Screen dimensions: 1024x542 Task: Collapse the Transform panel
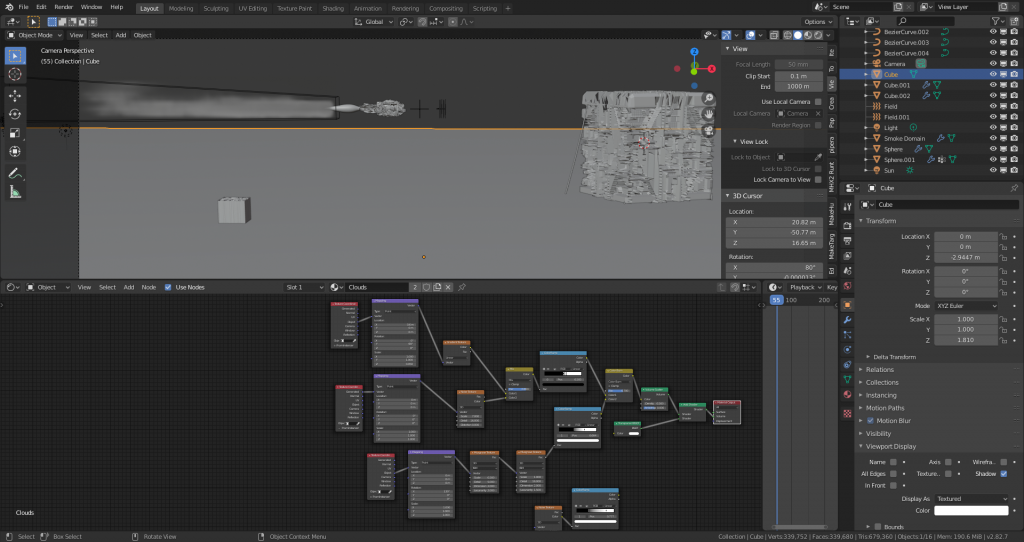click(x=861, y=221)
